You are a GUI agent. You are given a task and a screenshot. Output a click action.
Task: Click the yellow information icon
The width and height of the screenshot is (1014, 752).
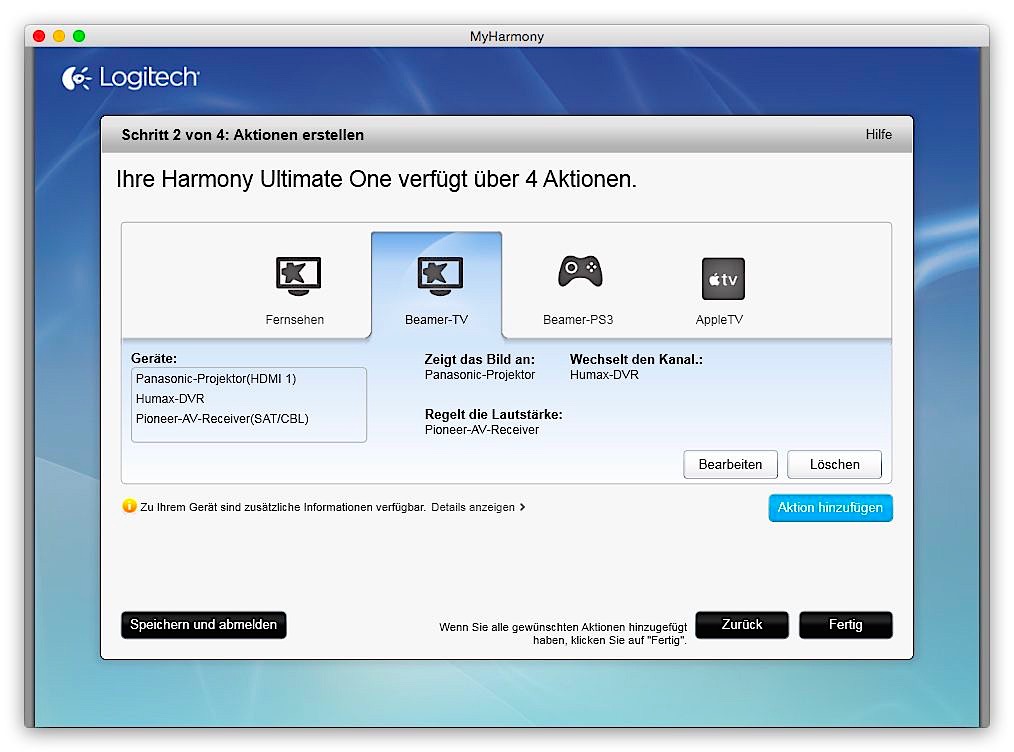[x=129, y=507]
